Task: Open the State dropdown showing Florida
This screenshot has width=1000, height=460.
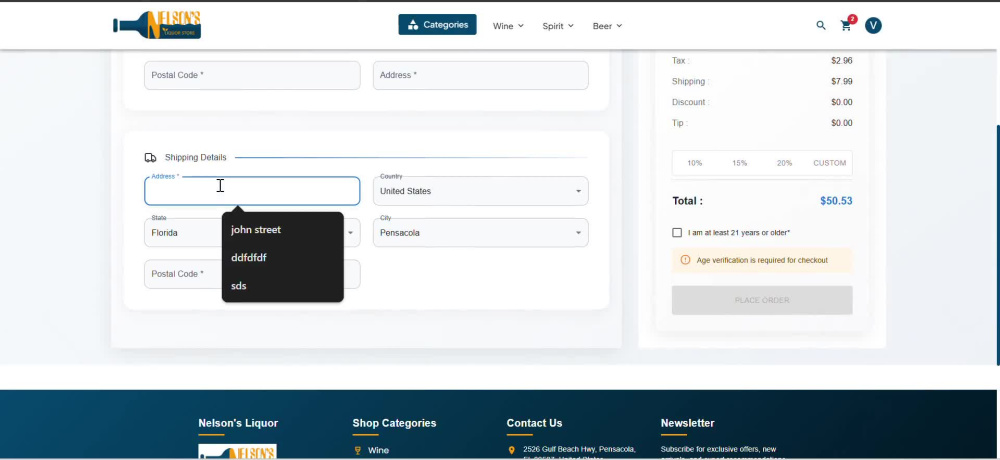Action: (x=252, y=233)
